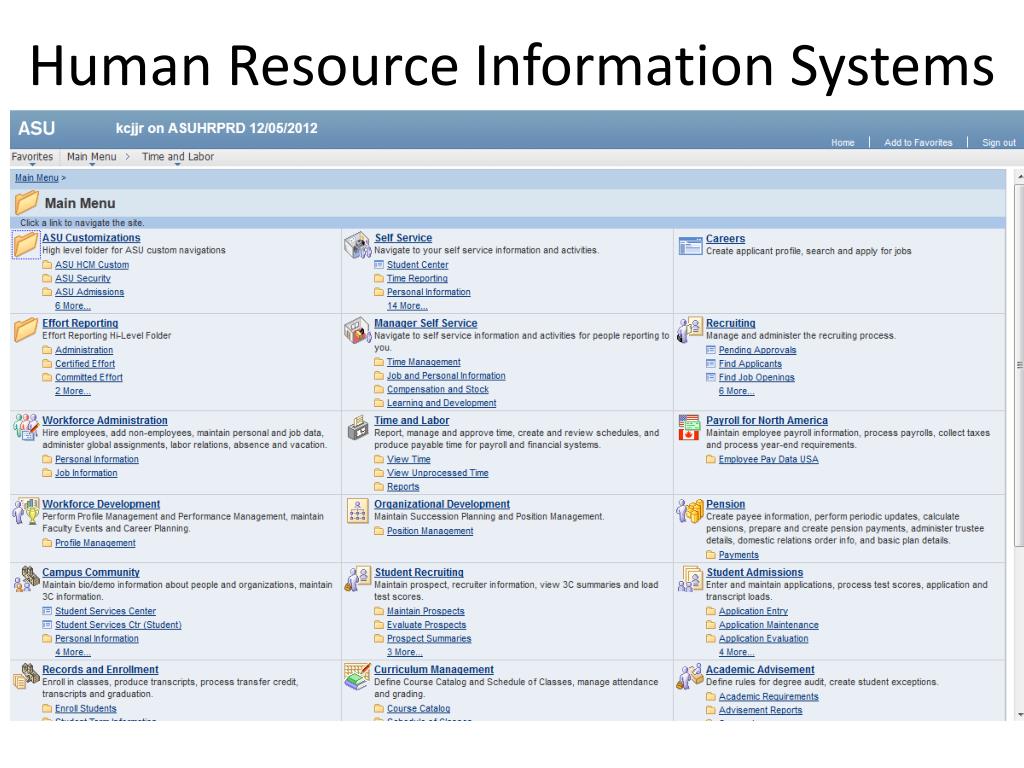Click Add to Favorites in header
Screen dimensions: 1024x768
coord(918,142)
